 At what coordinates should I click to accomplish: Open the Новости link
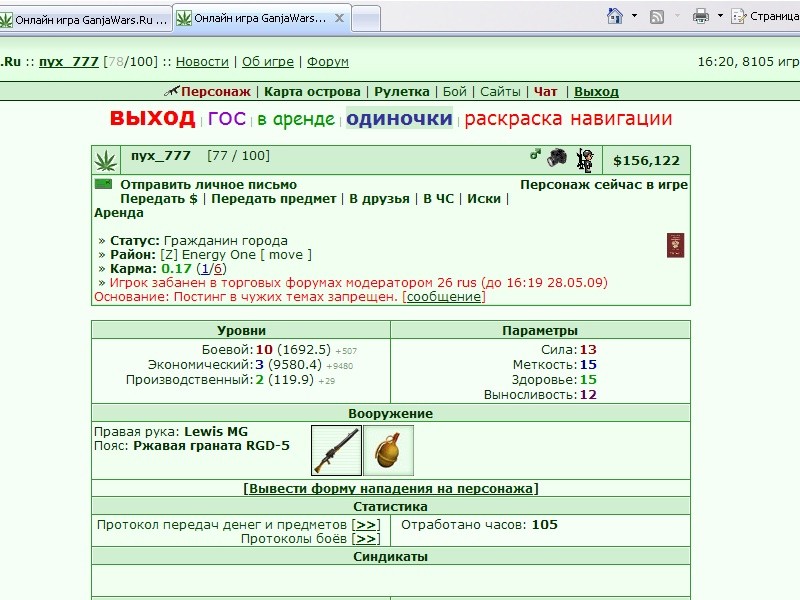click(202, 62)
